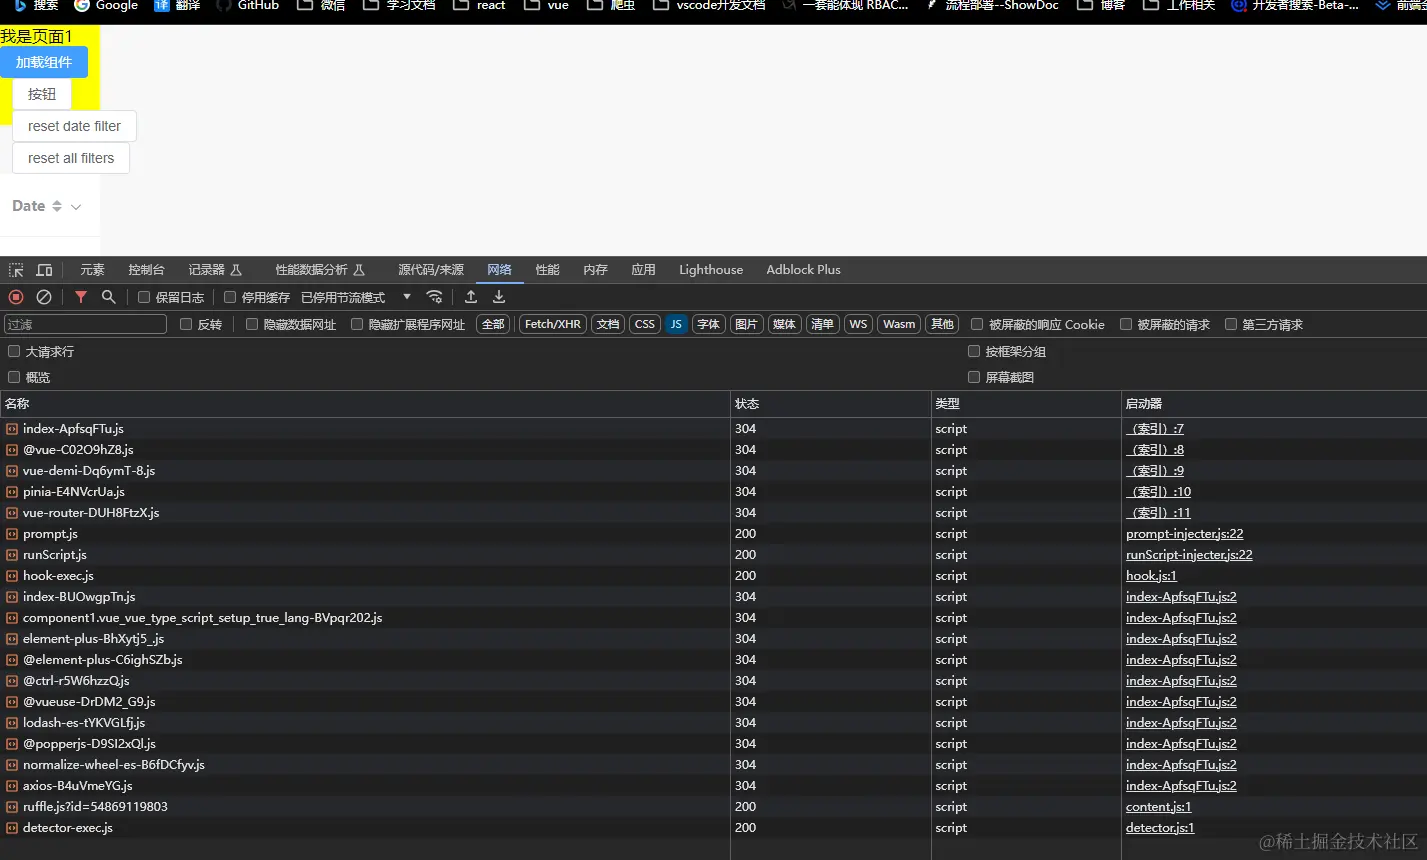Click the 加载组件 button

[44, 62]
